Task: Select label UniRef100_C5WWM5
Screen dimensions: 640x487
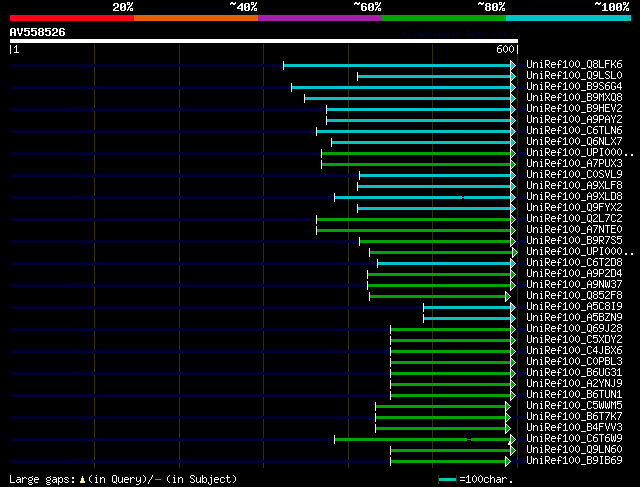Action: 574,406
